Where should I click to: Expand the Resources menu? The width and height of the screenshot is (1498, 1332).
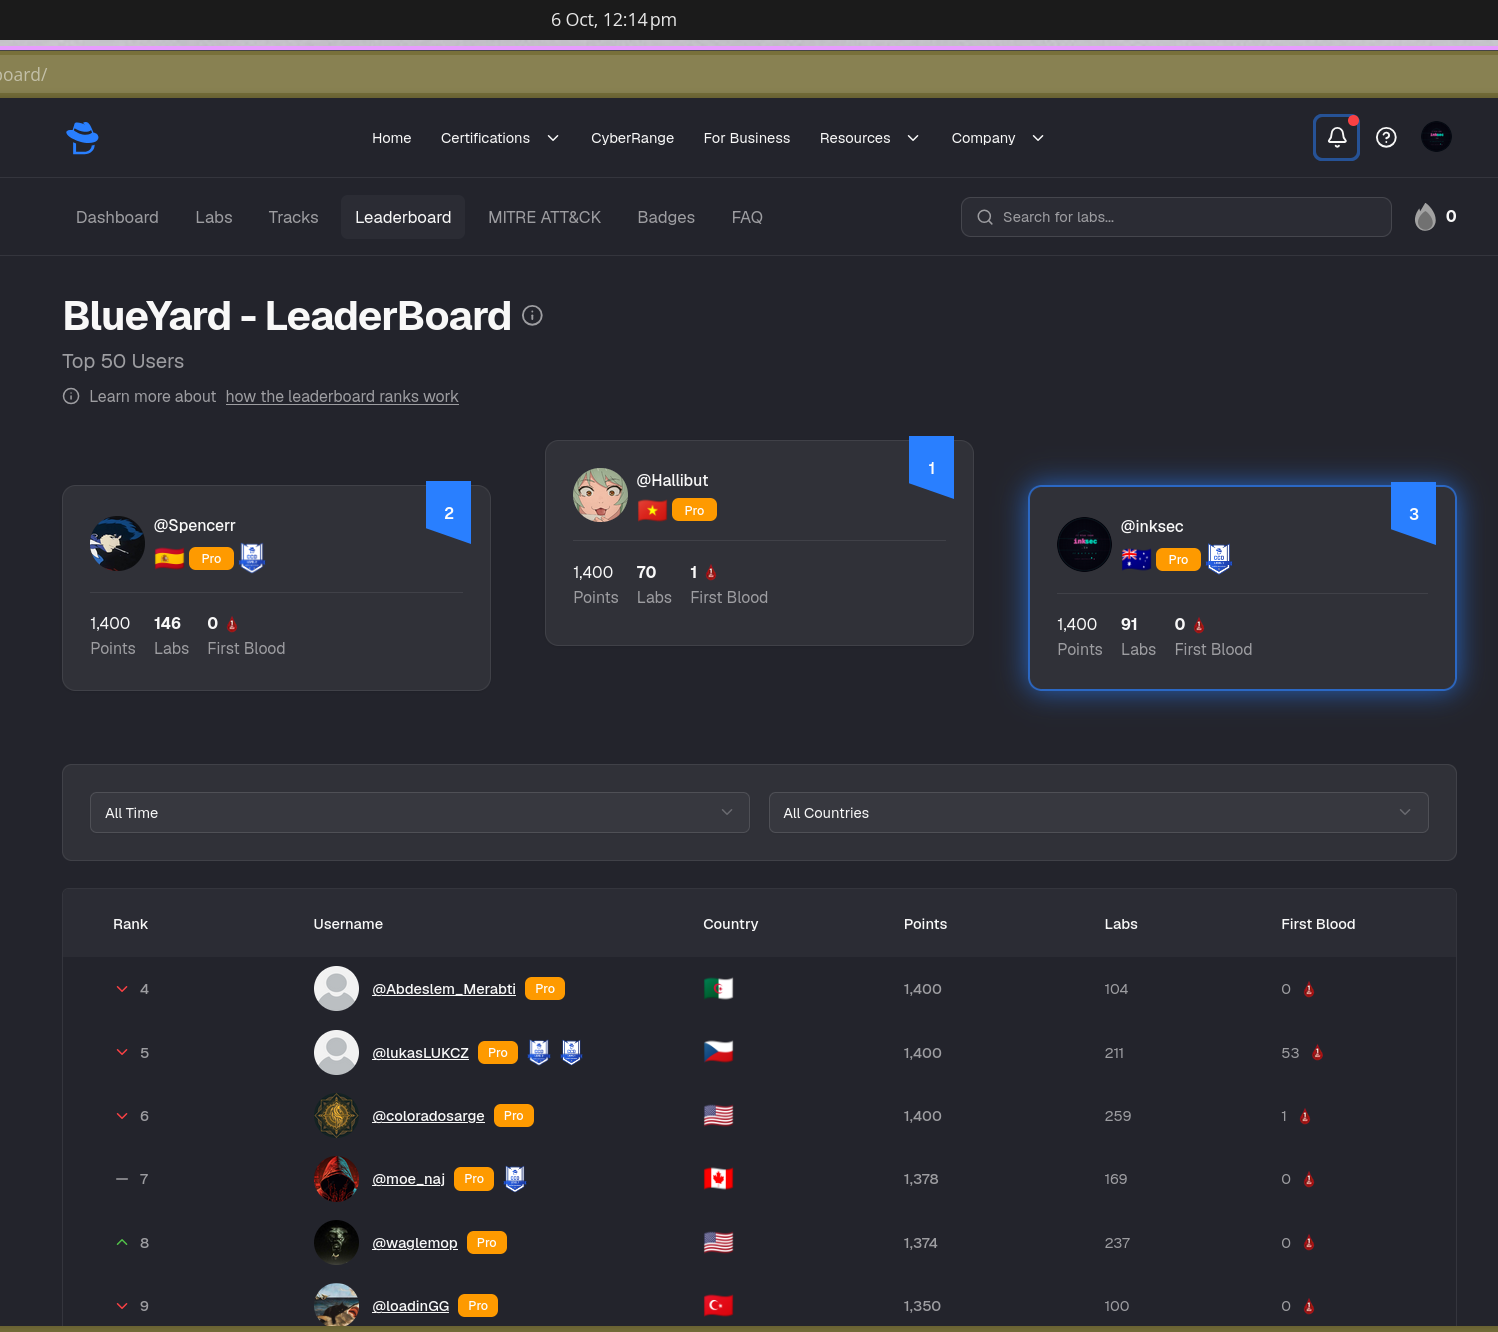tap(869, 138)
